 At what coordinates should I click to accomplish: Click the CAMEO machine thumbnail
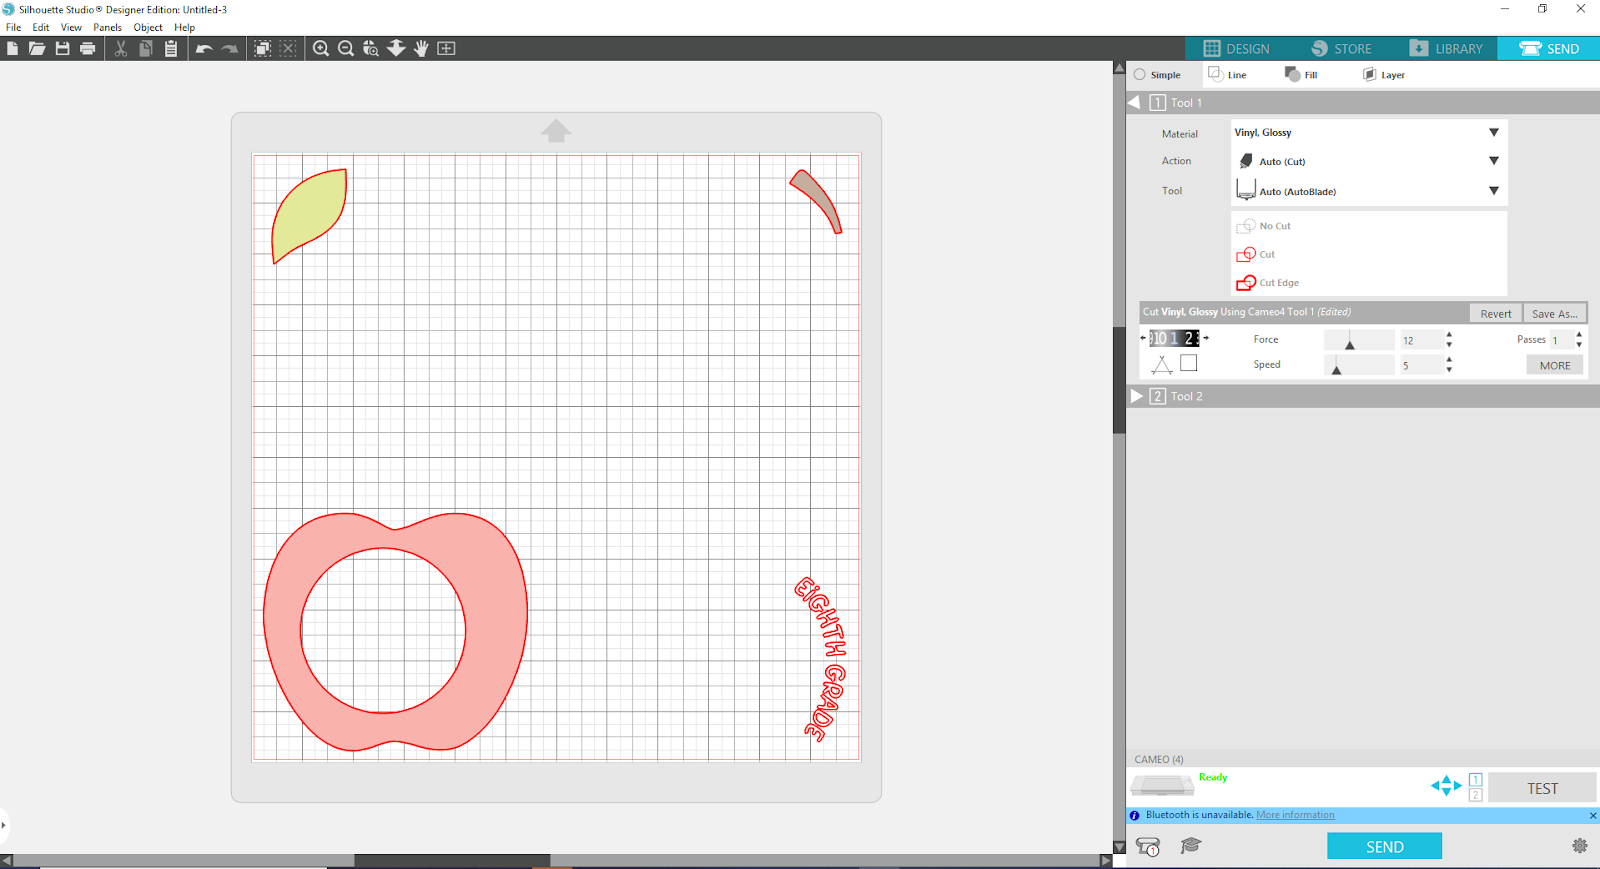(1162, 786)
